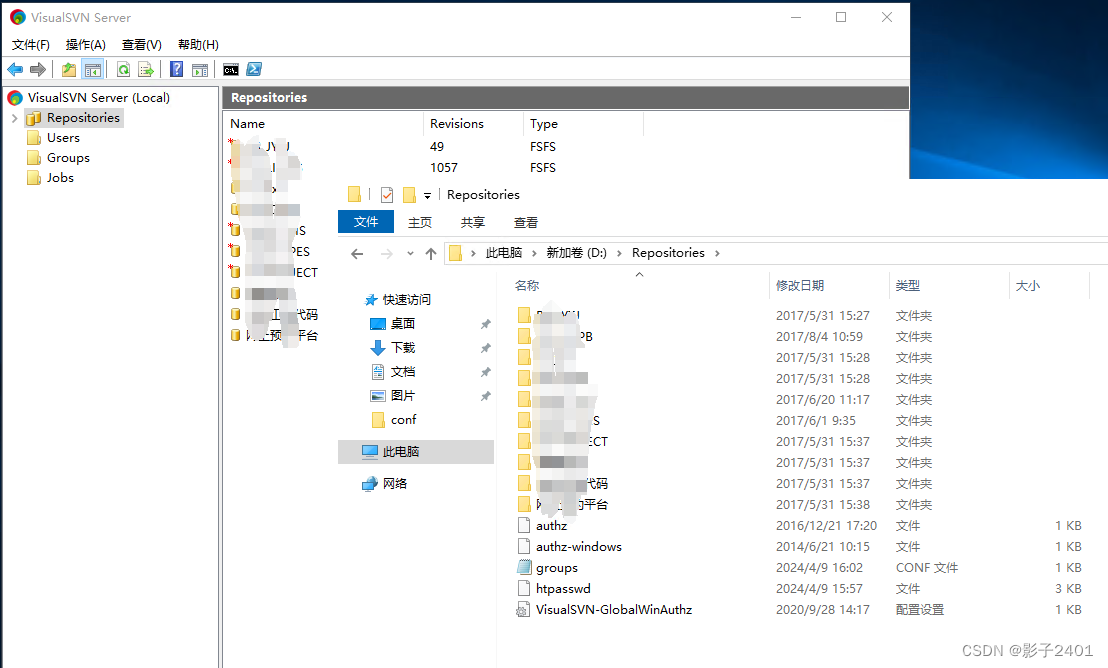
Task: Open recent locations dropdown in Explorer
Action: coord(410,254)
